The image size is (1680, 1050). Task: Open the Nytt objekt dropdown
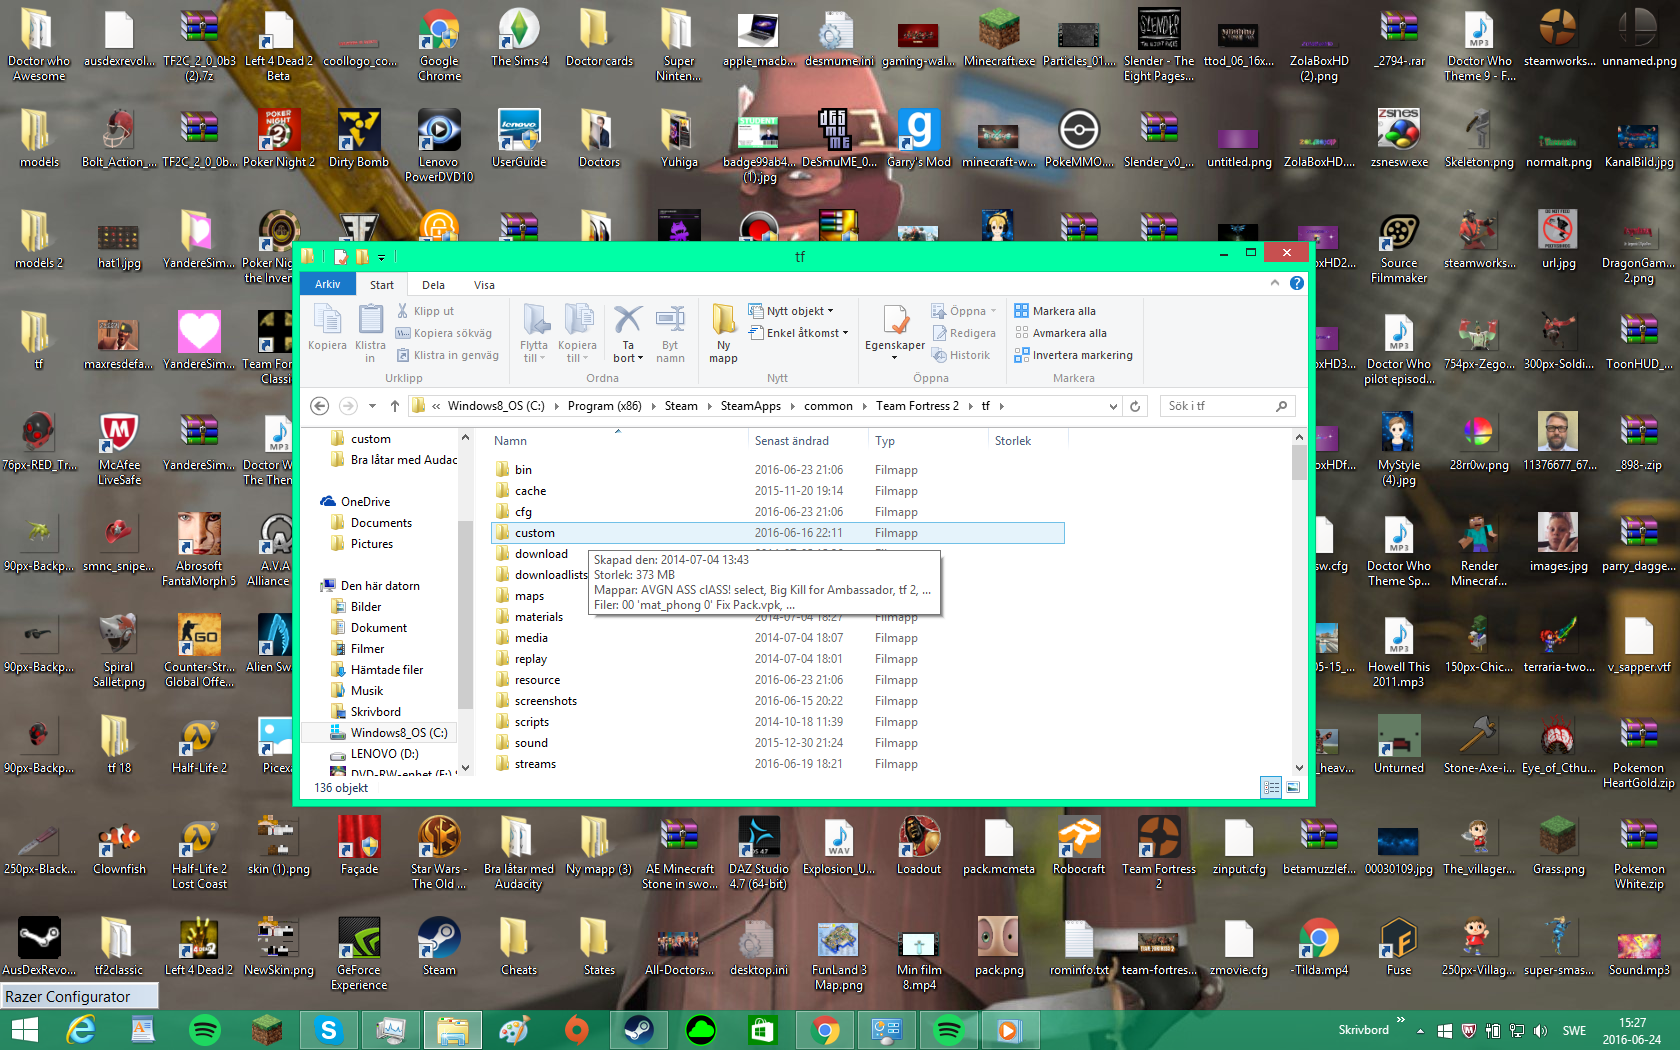pos(791,311)
